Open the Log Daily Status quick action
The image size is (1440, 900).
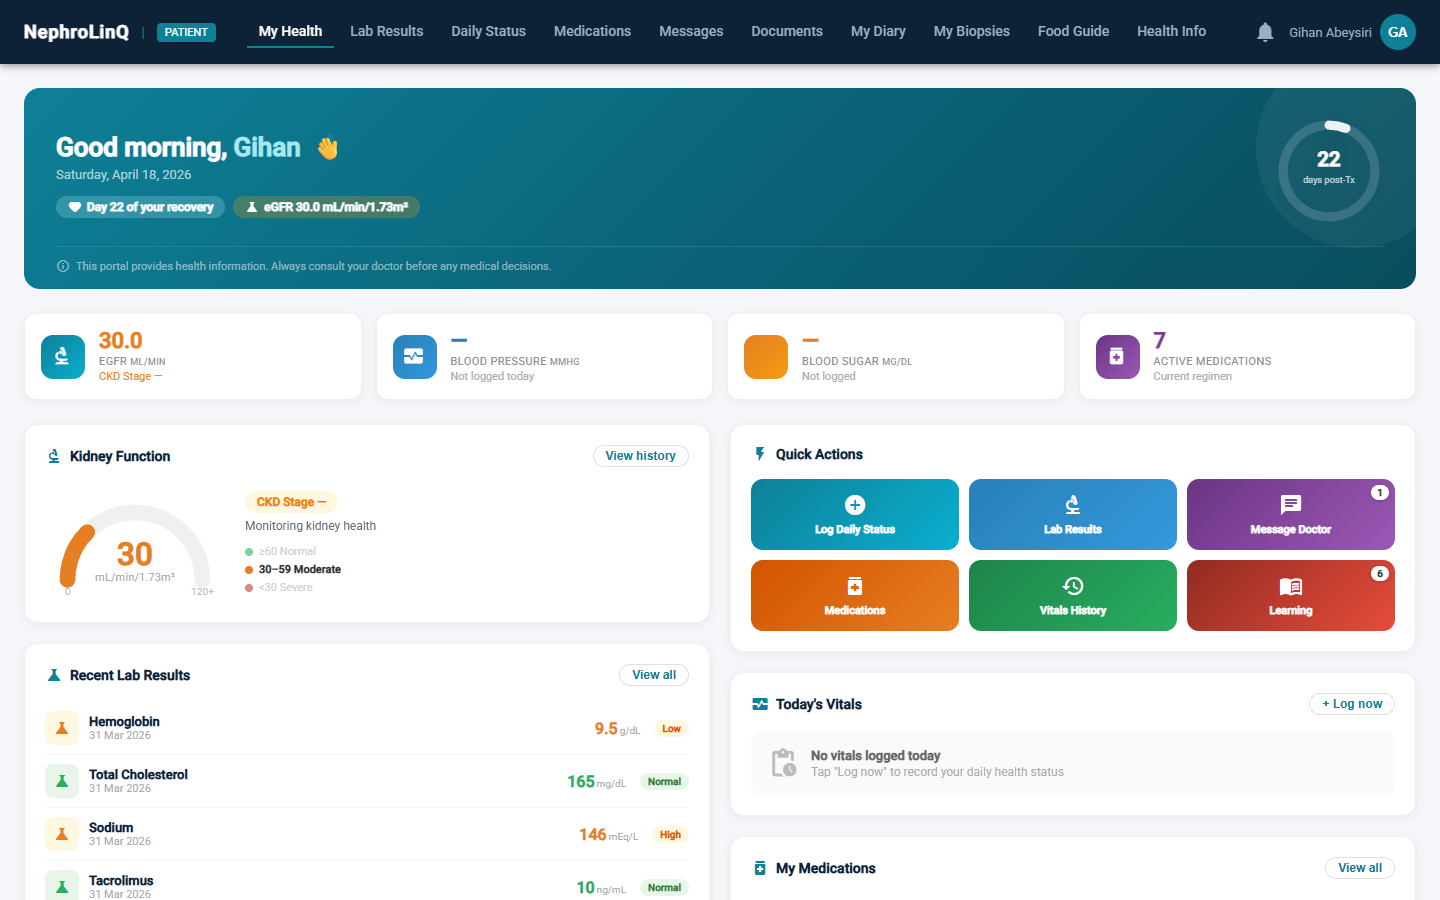pyautogui.click(x=854, y=514)
